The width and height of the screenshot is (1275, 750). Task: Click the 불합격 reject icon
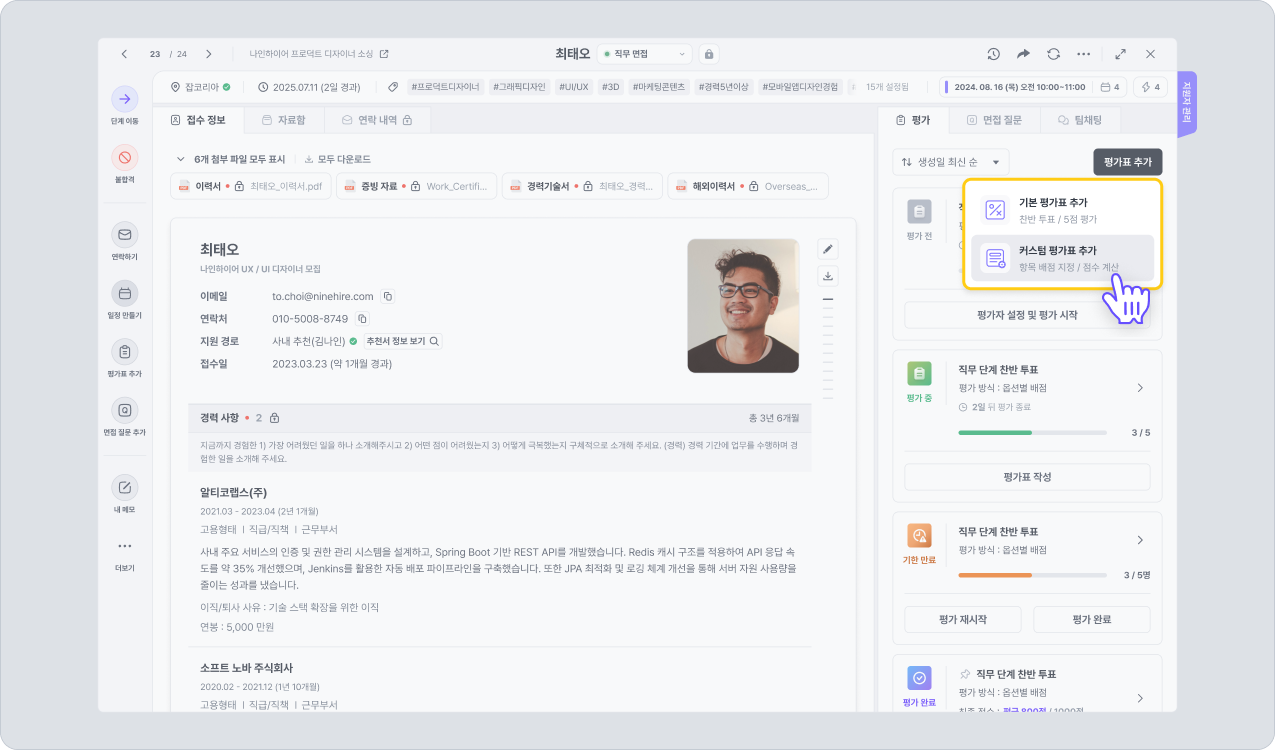point(125,157)
